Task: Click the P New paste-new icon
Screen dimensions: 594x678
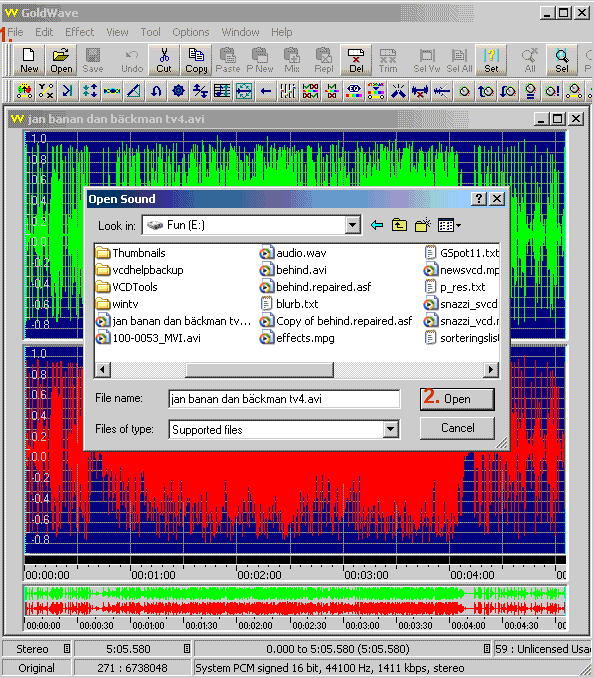Action: [x=260, y=60]
